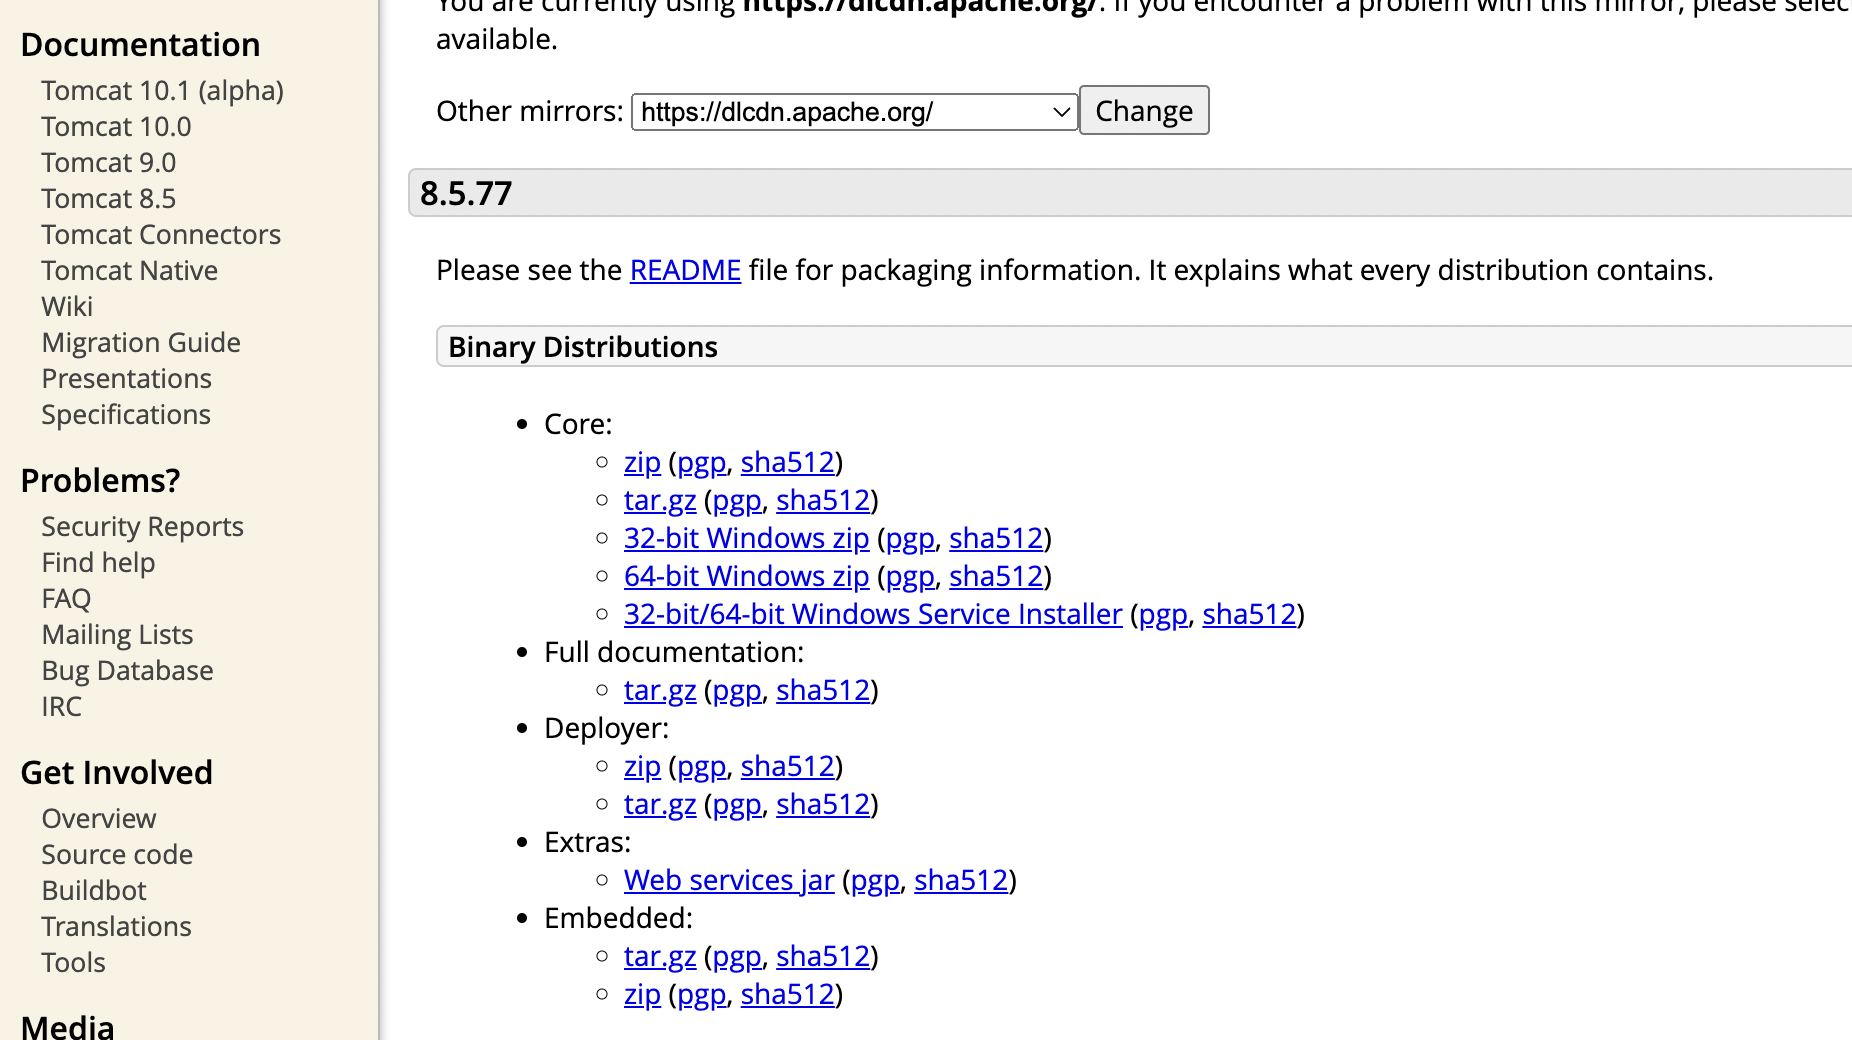Image resolution: width=1852 pixels, height=1040 pixels.
Task: Open Tomcat 8.5 documentation
Action: [109, 199]
